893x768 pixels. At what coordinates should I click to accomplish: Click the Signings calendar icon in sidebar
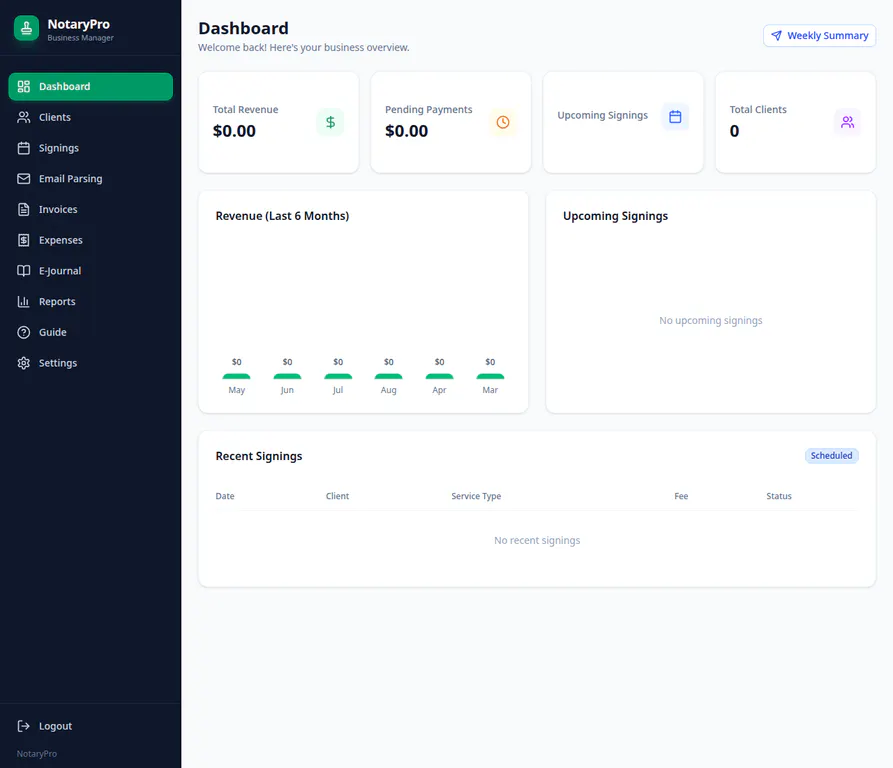pos(23,148)
